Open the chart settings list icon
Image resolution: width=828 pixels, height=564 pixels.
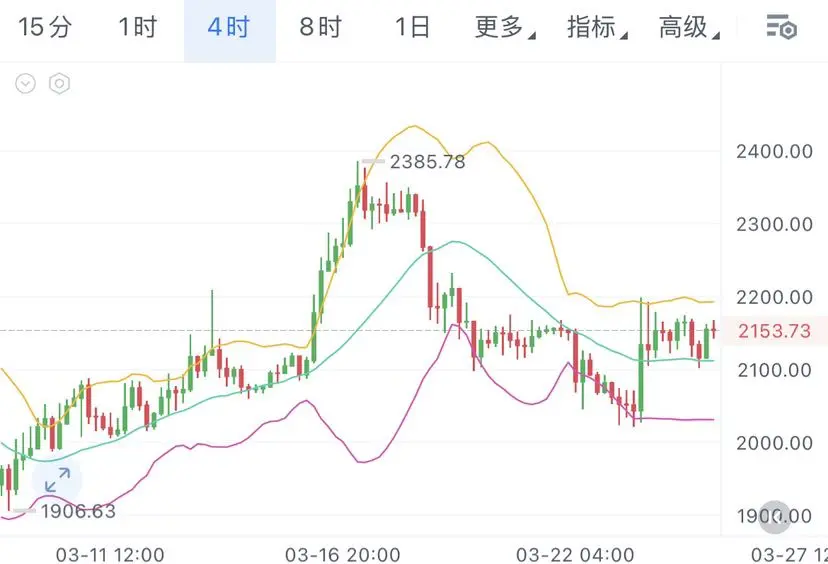pyautogui.click(x=781, y=27)
